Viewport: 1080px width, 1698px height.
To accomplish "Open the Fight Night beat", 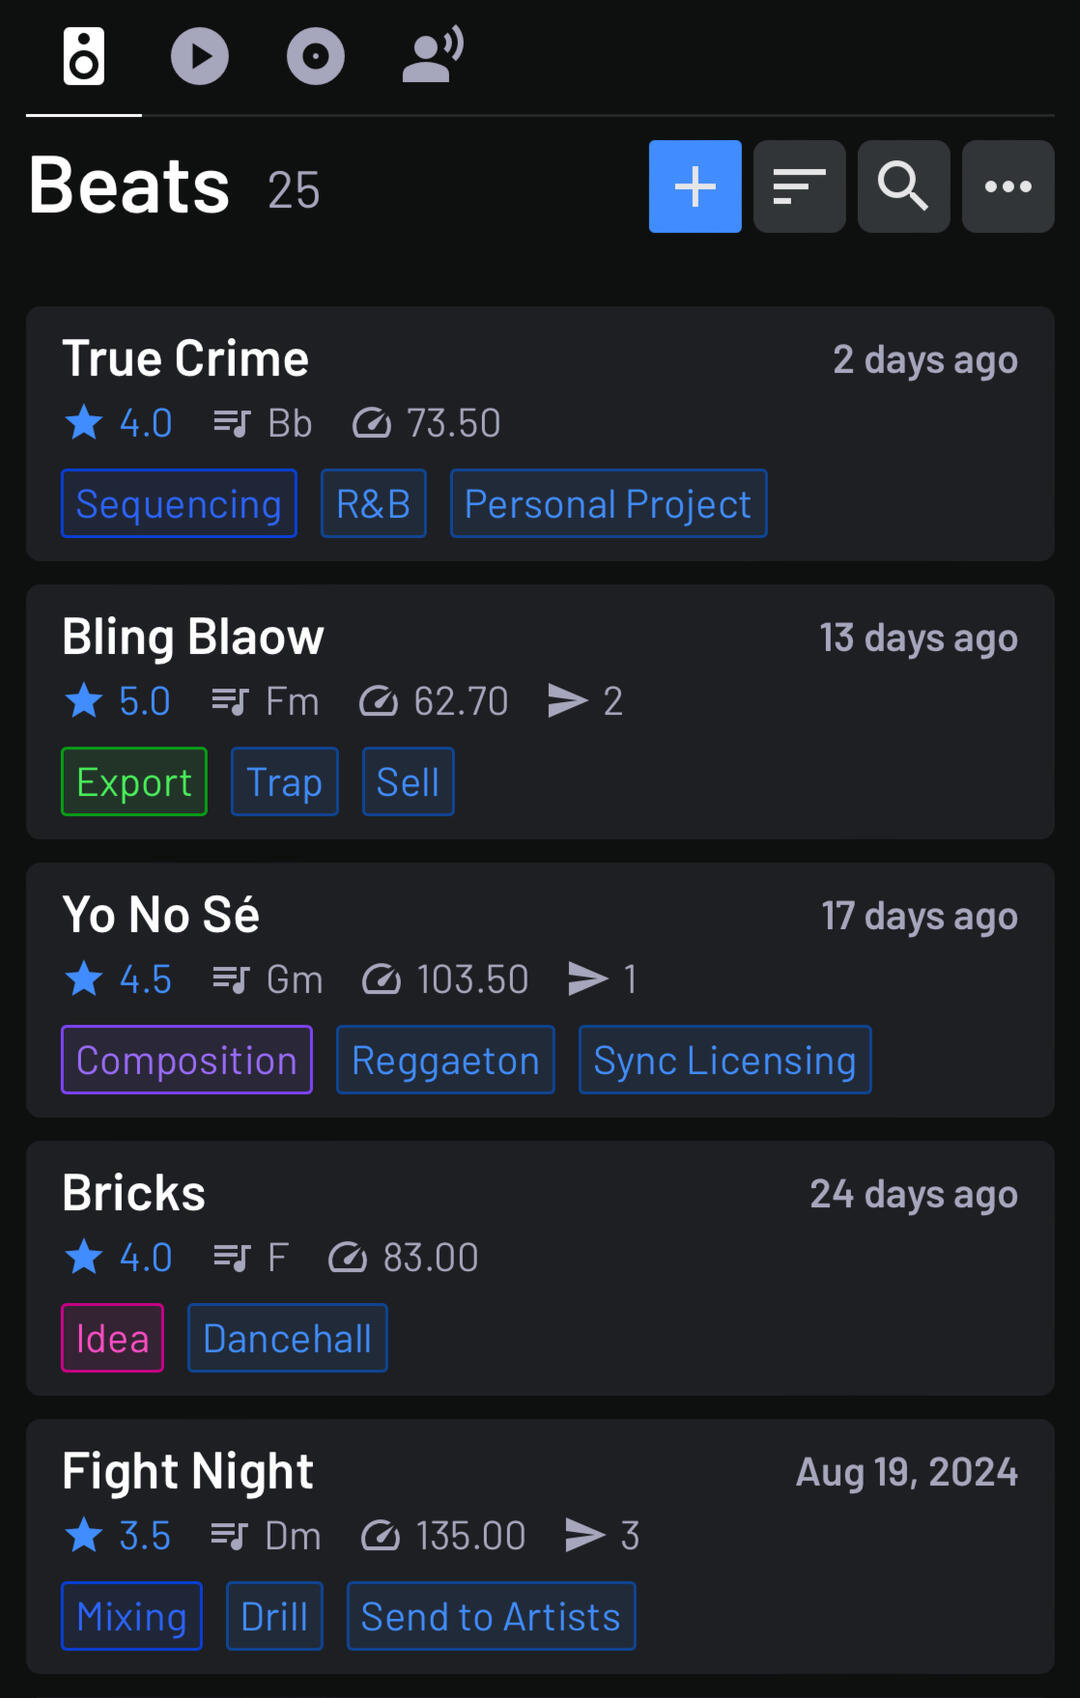I will point(188,1471).
